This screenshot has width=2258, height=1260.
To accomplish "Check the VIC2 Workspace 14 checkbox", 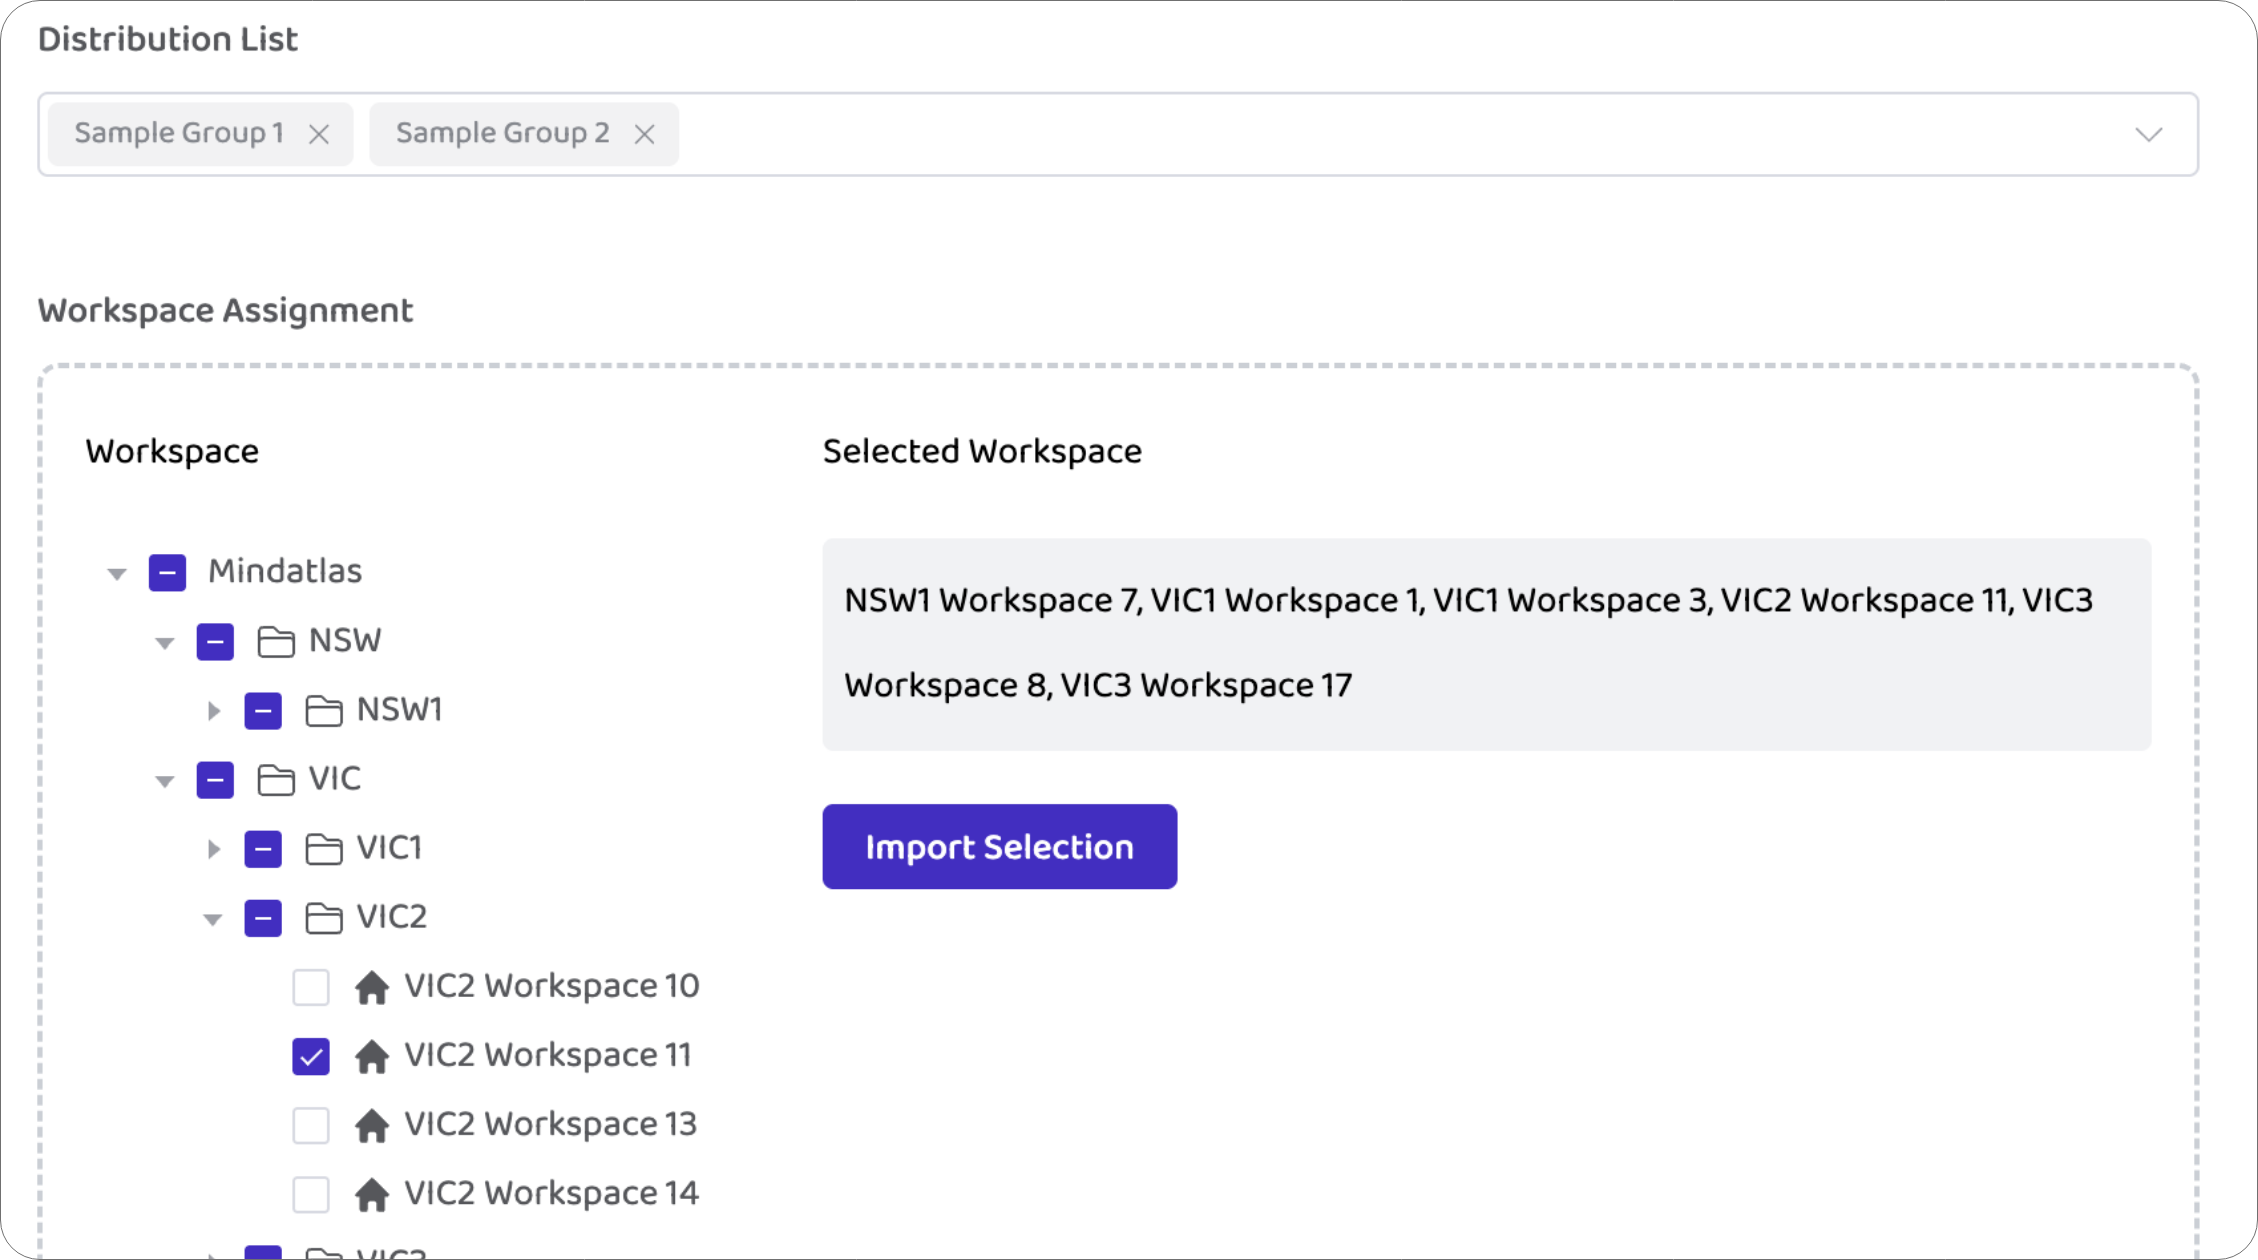I will 311,1194.
